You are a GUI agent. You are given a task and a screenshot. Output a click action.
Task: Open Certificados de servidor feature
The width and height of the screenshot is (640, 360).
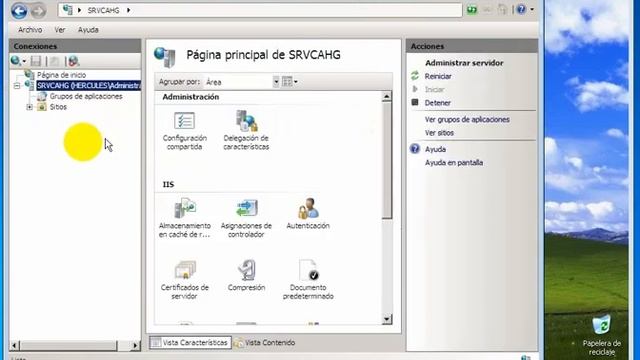pos(184,280)
